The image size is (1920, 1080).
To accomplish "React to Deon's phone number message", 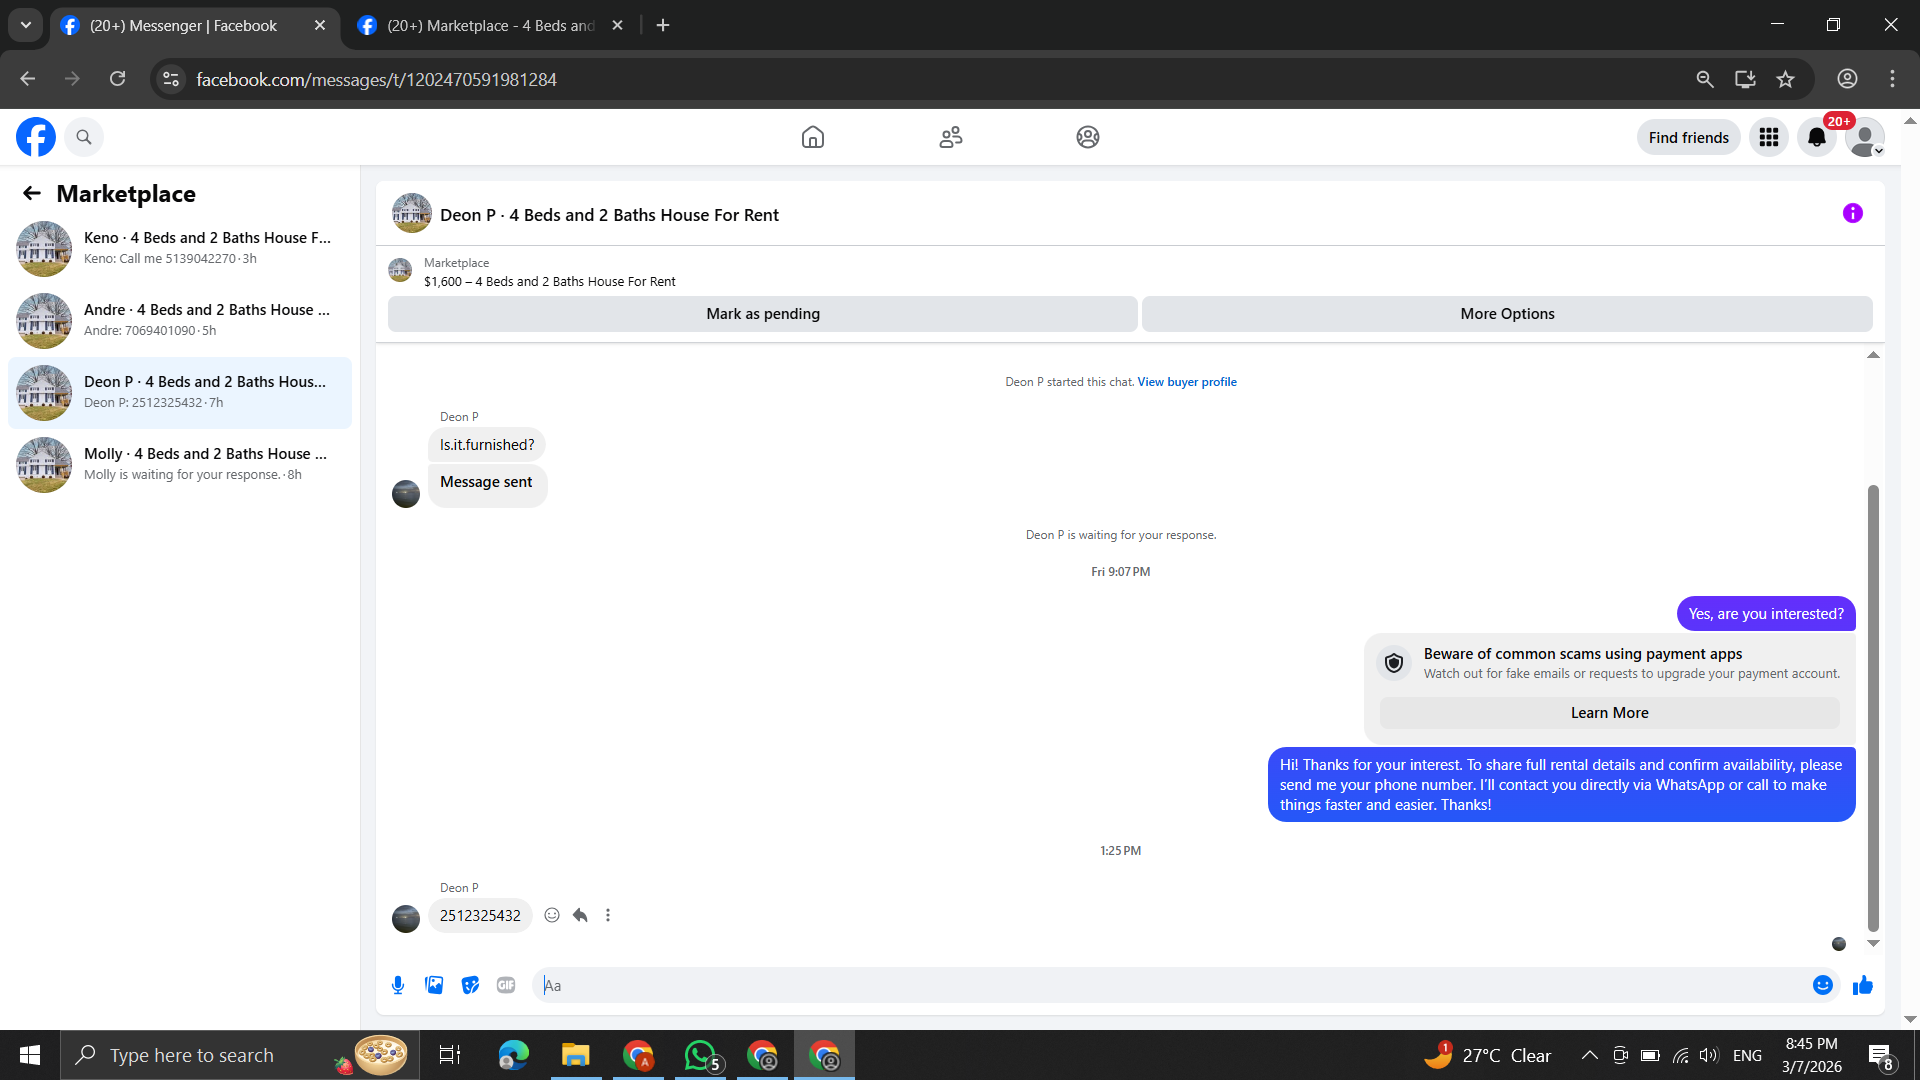I will click(552, 915).
